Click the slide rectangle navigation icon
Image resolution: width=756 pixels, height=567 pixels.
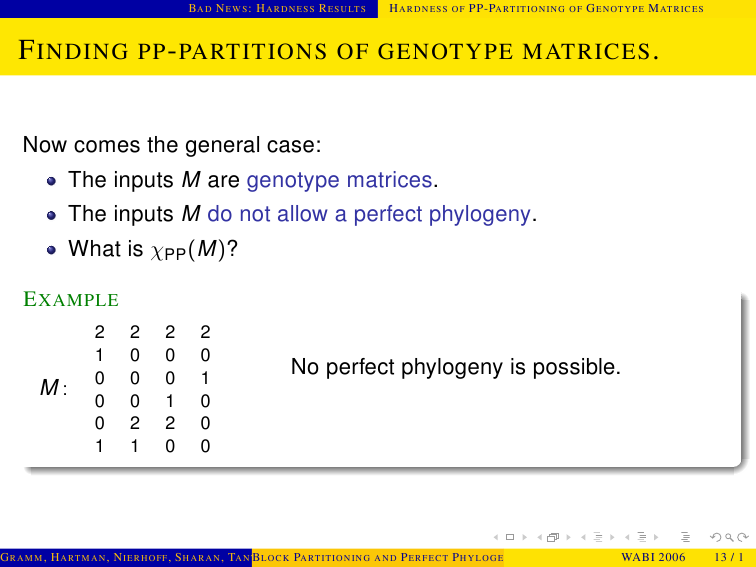[510, 537]
